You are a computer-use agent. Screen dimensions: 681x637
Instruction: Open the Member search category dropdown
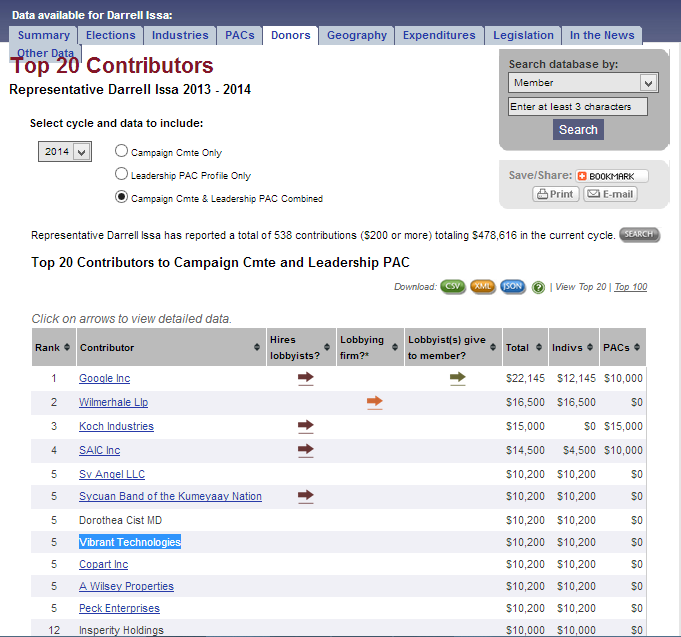tap(582, 83)
